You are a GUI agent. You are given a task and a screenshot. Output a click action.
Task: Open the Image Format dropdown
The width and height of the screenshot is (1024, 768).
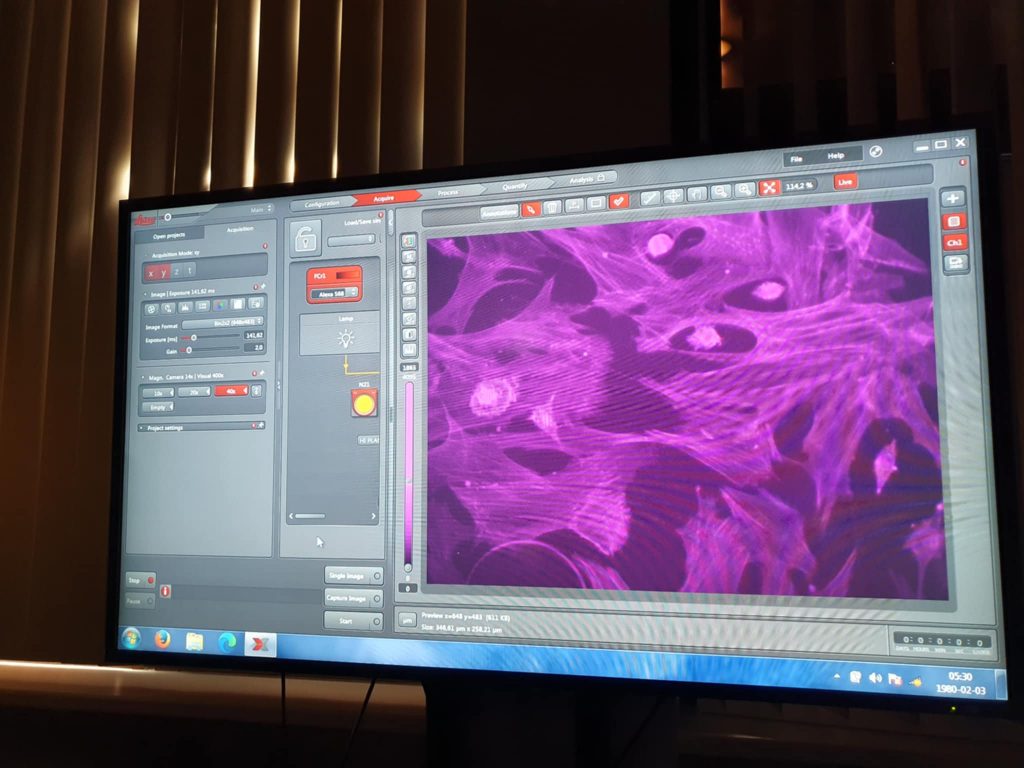223,323
